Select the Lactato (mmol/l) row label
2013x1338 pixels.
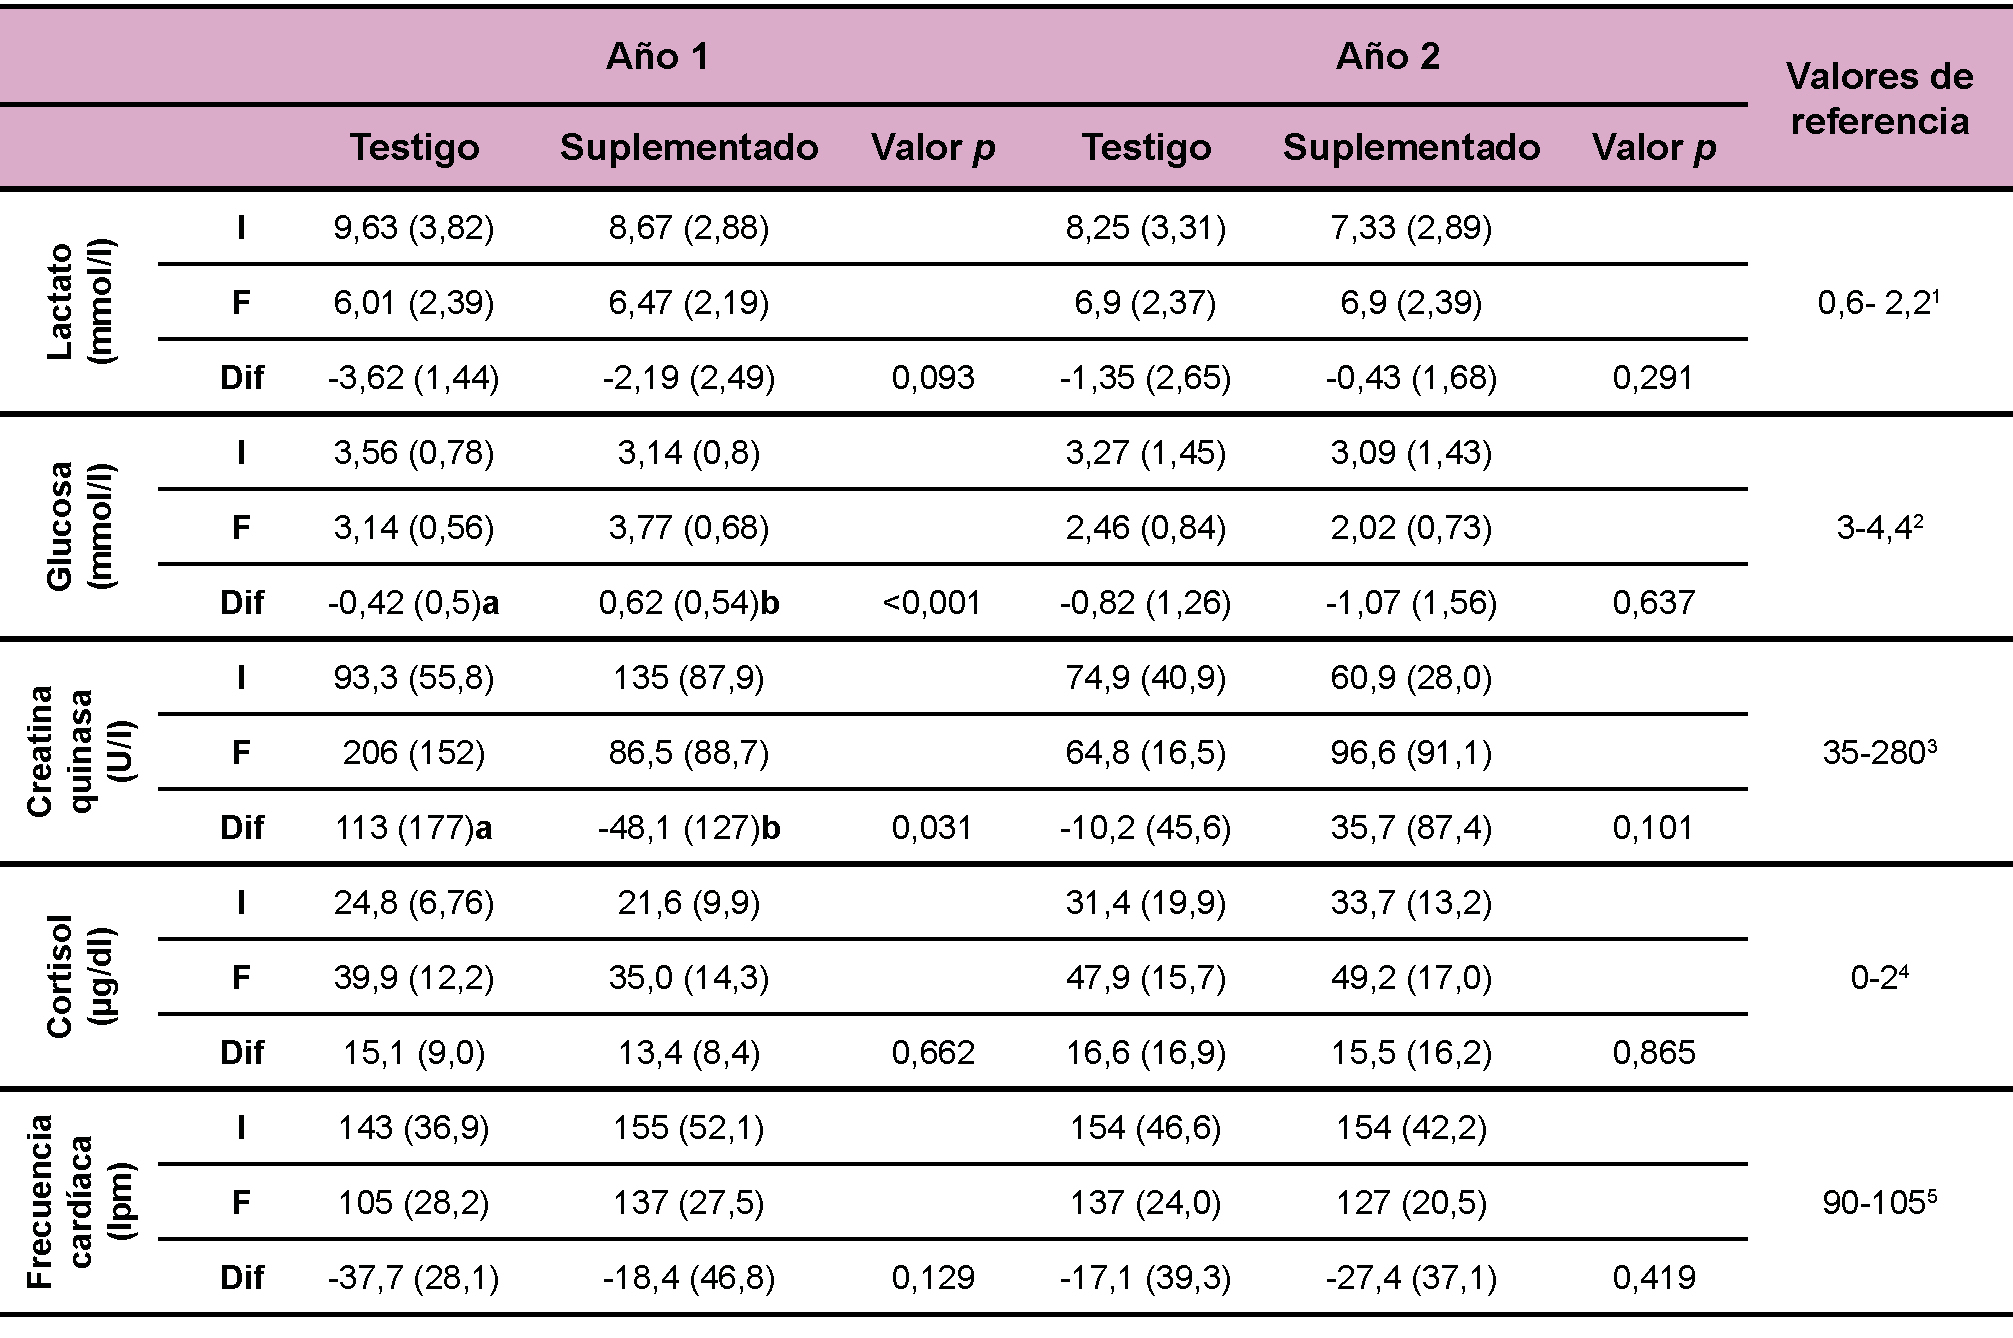[78, 302]
